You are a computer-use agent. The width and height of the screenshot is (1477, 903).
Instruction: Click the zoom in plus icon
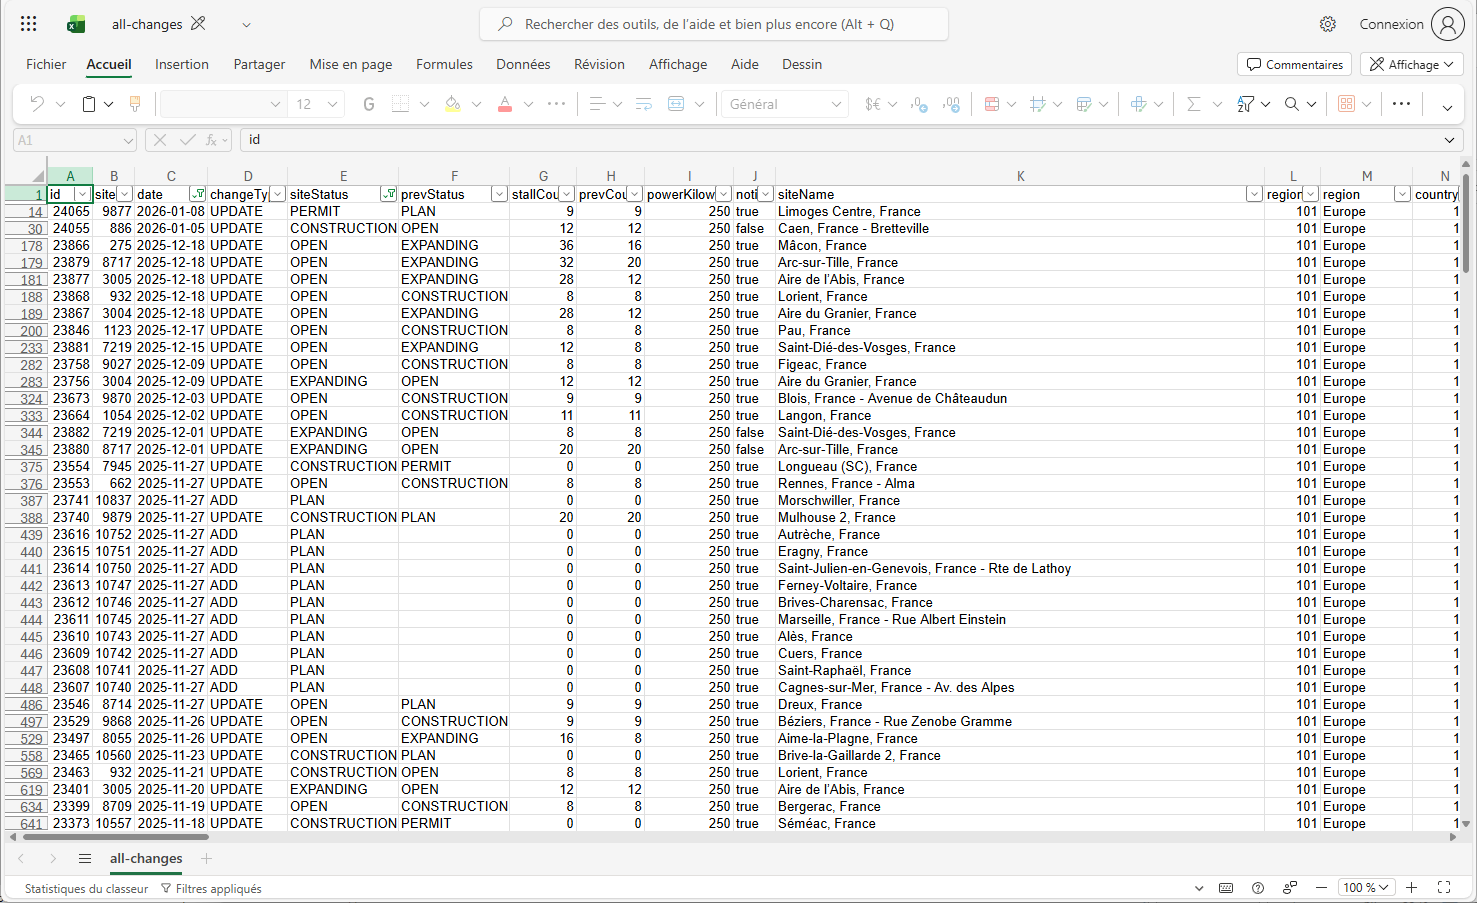coord(1412,888)
